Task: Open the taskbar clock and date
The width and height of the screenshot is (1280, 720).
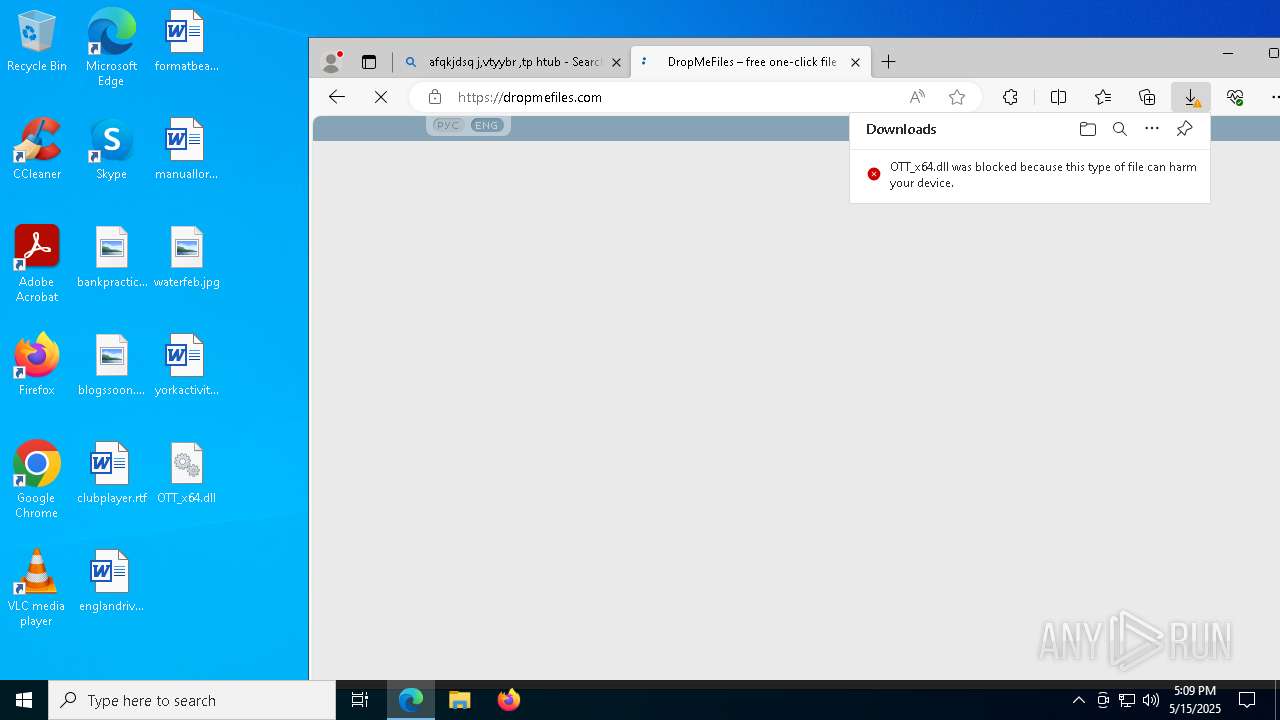Action: pos(1195,700)
